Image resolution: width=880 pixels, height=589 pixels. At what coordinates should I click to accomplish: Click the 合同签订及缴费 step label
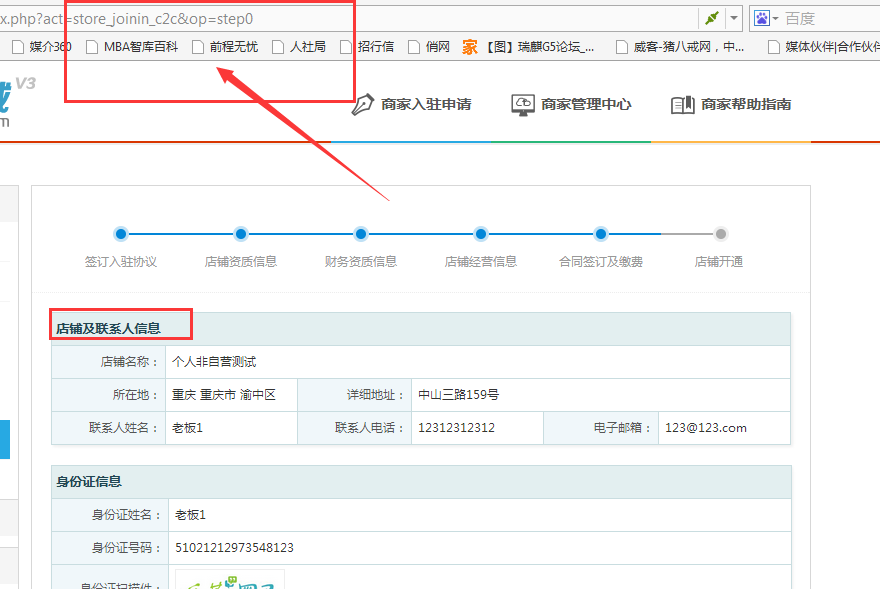coord(601,262)
